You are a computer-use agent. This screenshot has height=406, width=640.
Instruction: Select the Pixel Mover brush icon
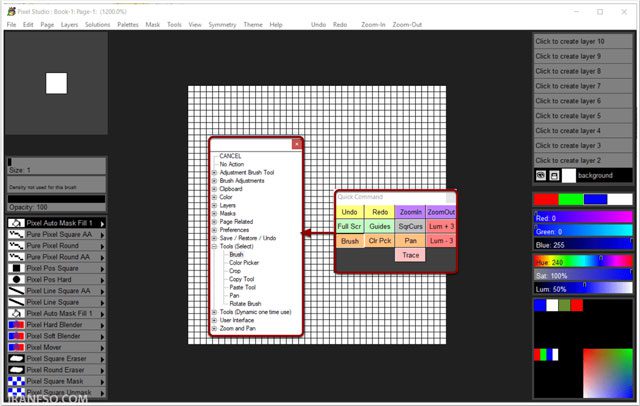coord(16,347)
